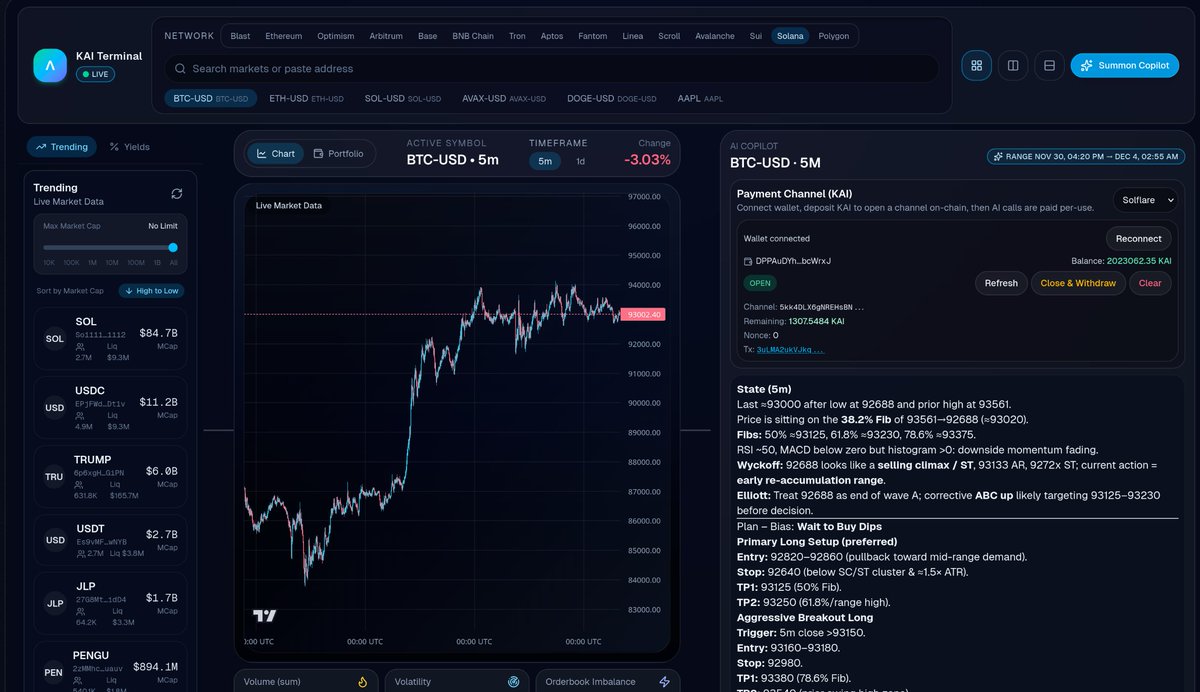1200x692 pixels.
Task: Click the OPEN channel status badge
Action: (x=760, y=283)
